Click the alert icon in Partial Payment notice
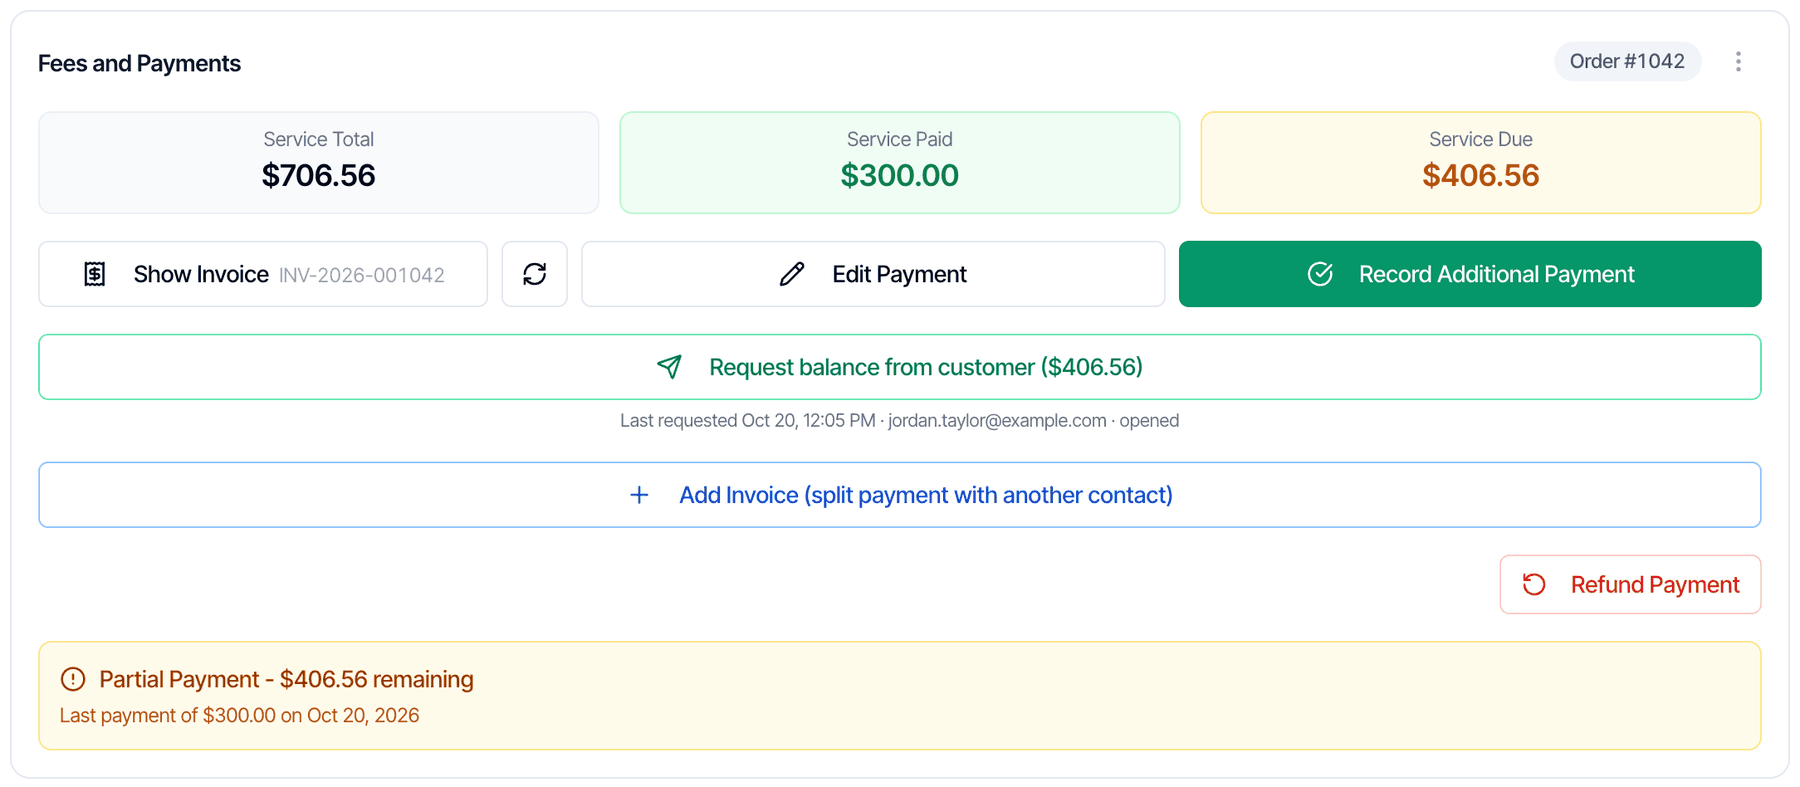The height and width of the screenshot is (787, 1800). click(x=73, y=679)
